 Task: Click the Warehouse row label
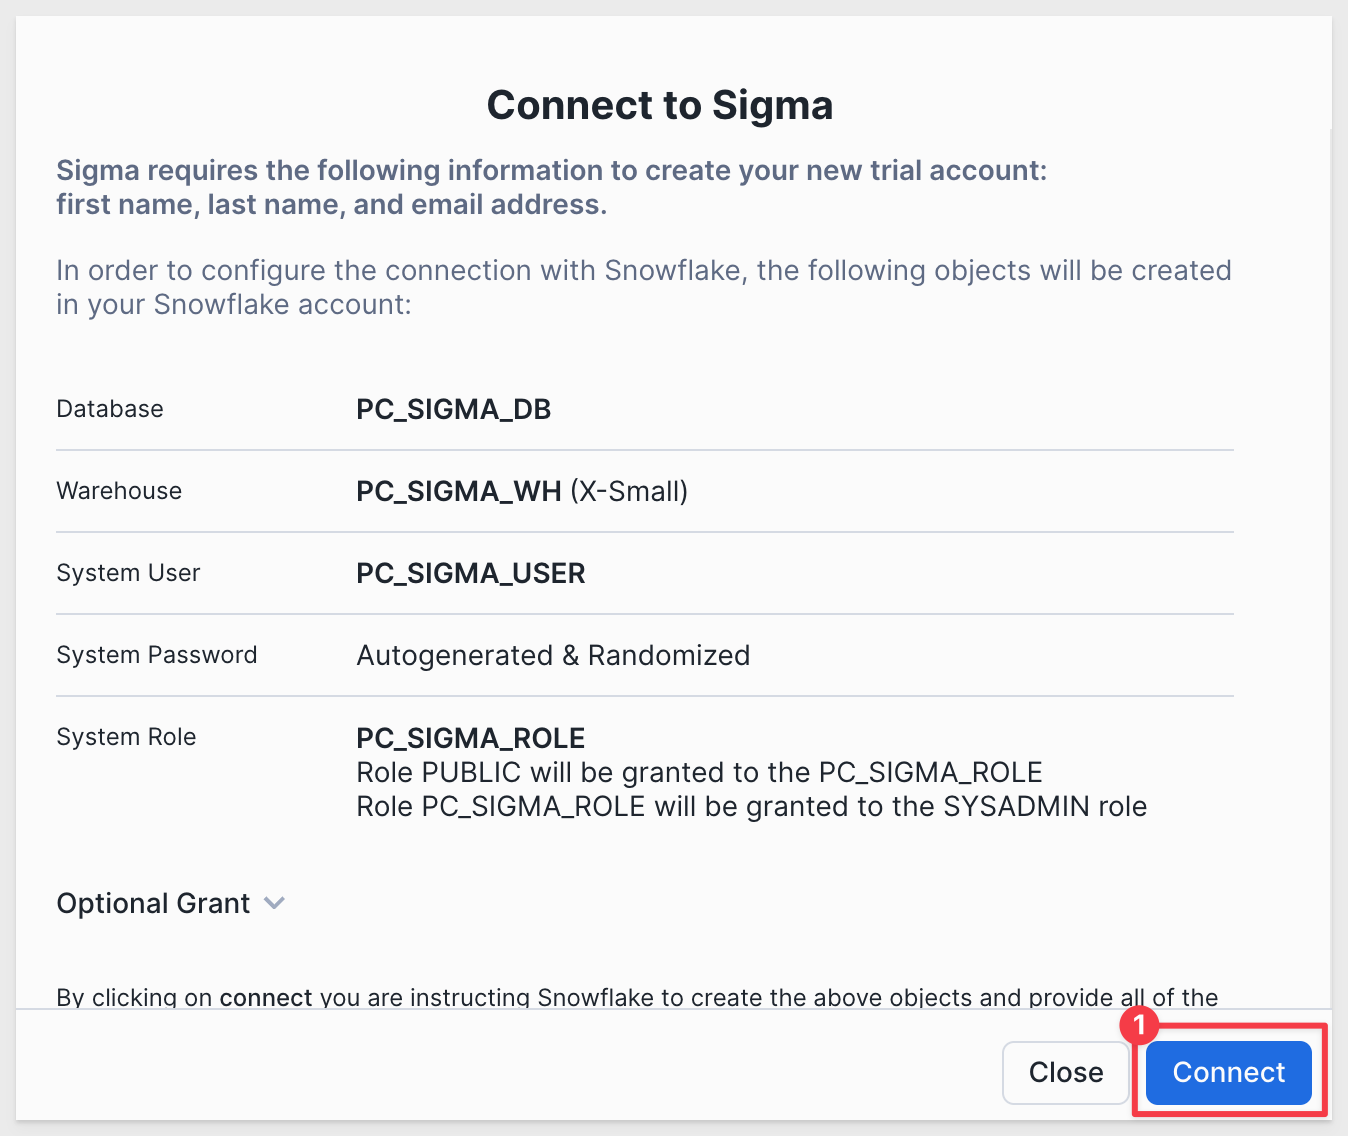coord(119,491)
